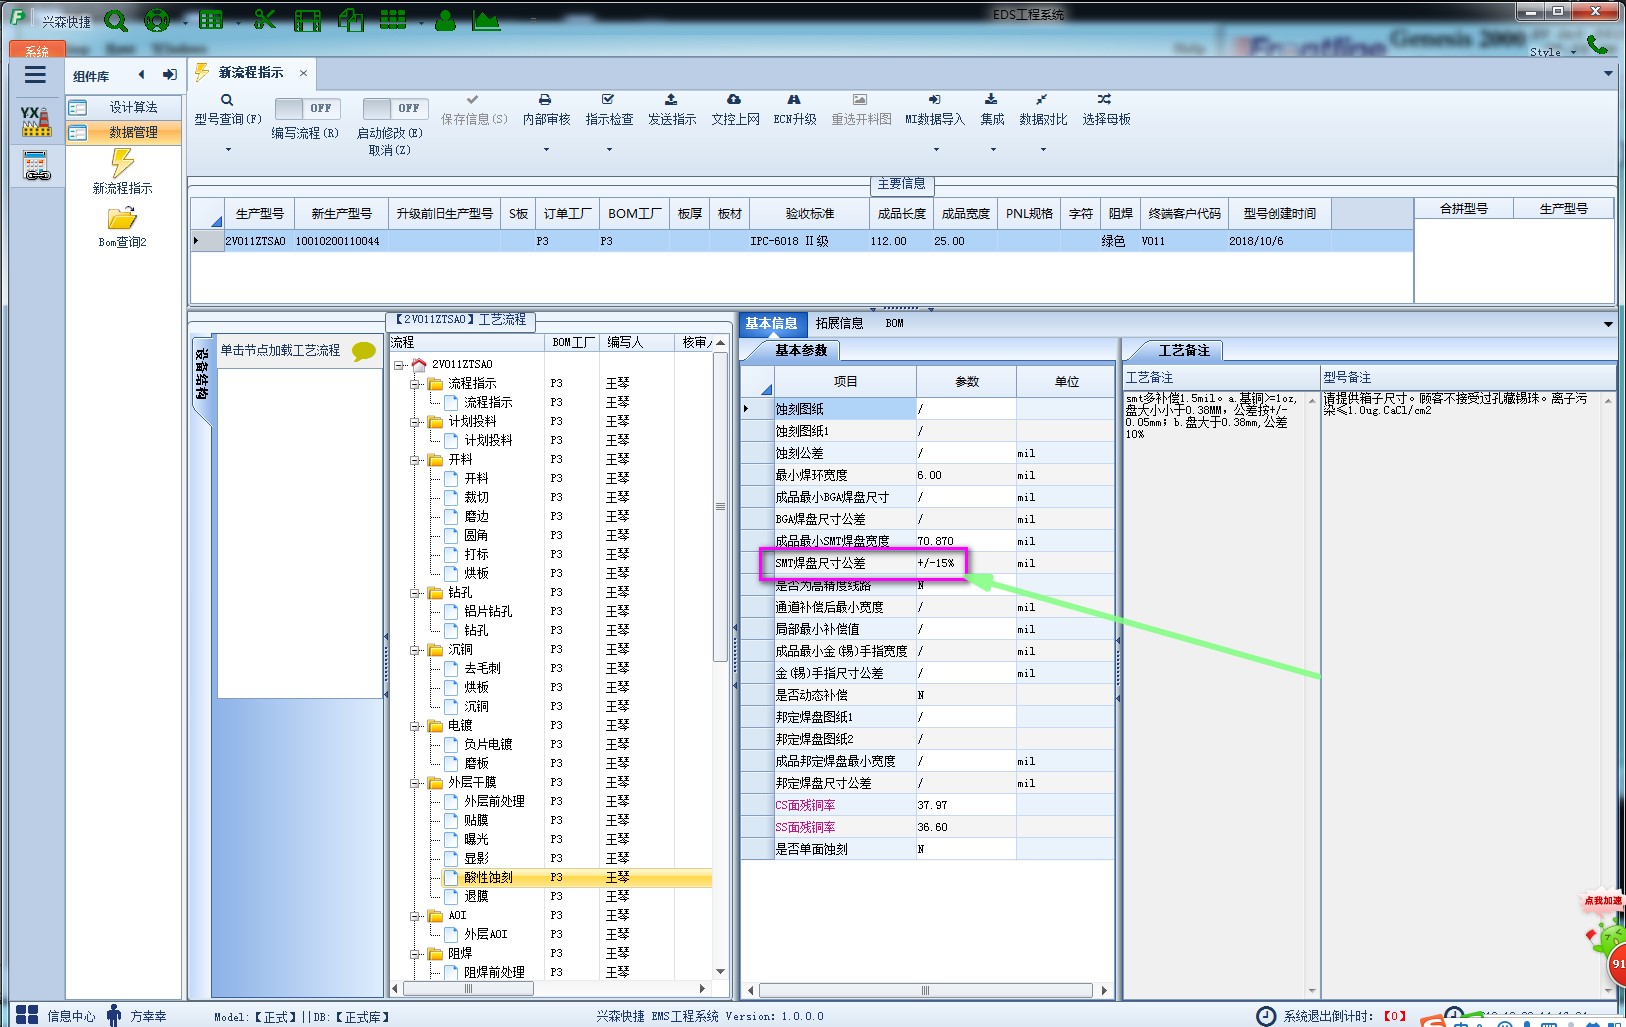Switch to the BOM tab

pyautogui.click(x=894, y=324)
